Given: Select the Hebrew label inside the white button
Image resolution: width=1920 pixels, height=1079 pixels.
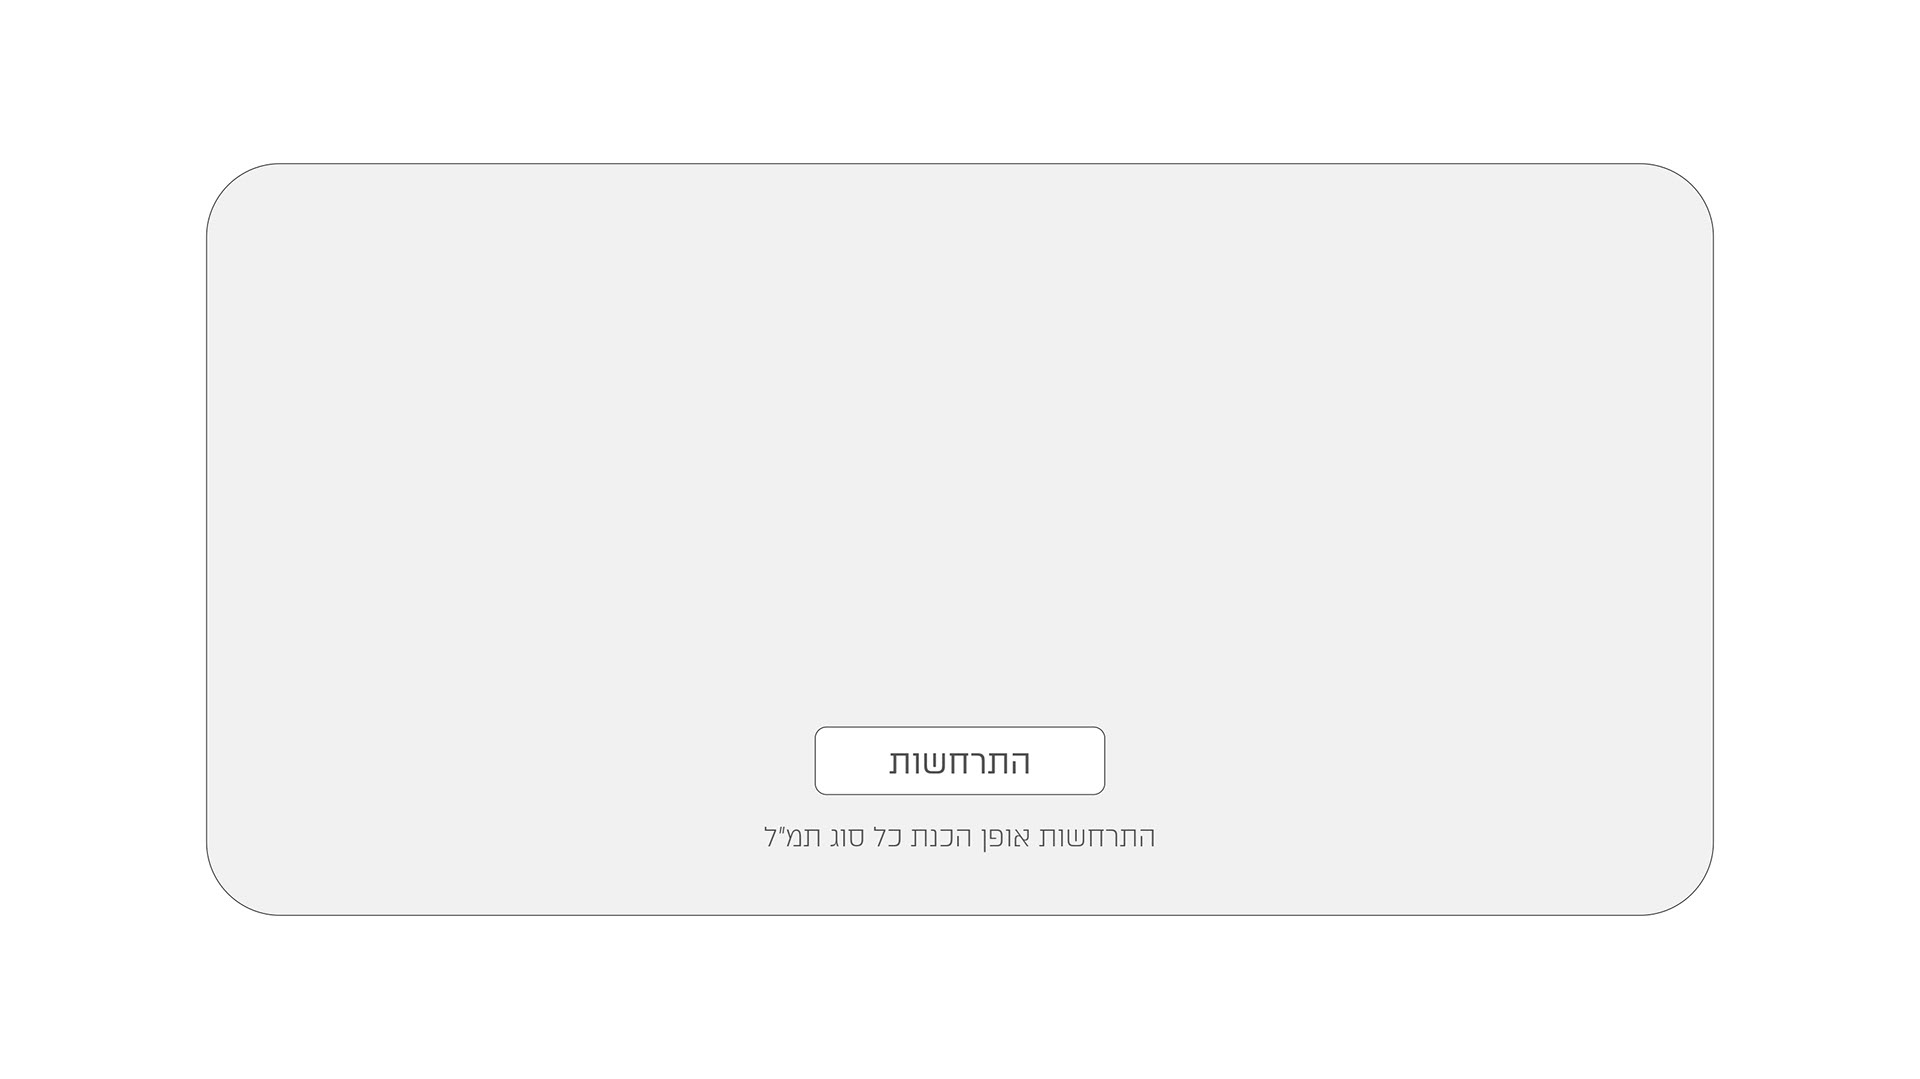Looking at the screenshot, I should [960, 762].
